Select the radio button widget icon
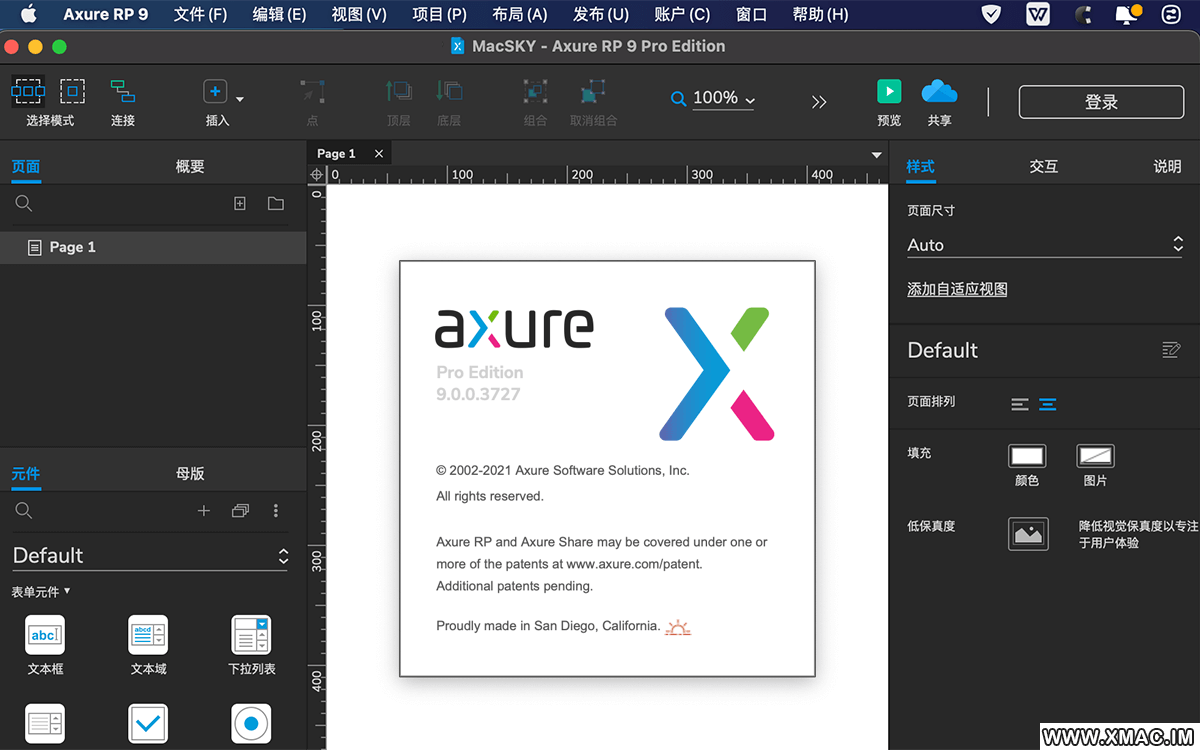This screenshot has height=750, width=1200. tap(251, 724)
